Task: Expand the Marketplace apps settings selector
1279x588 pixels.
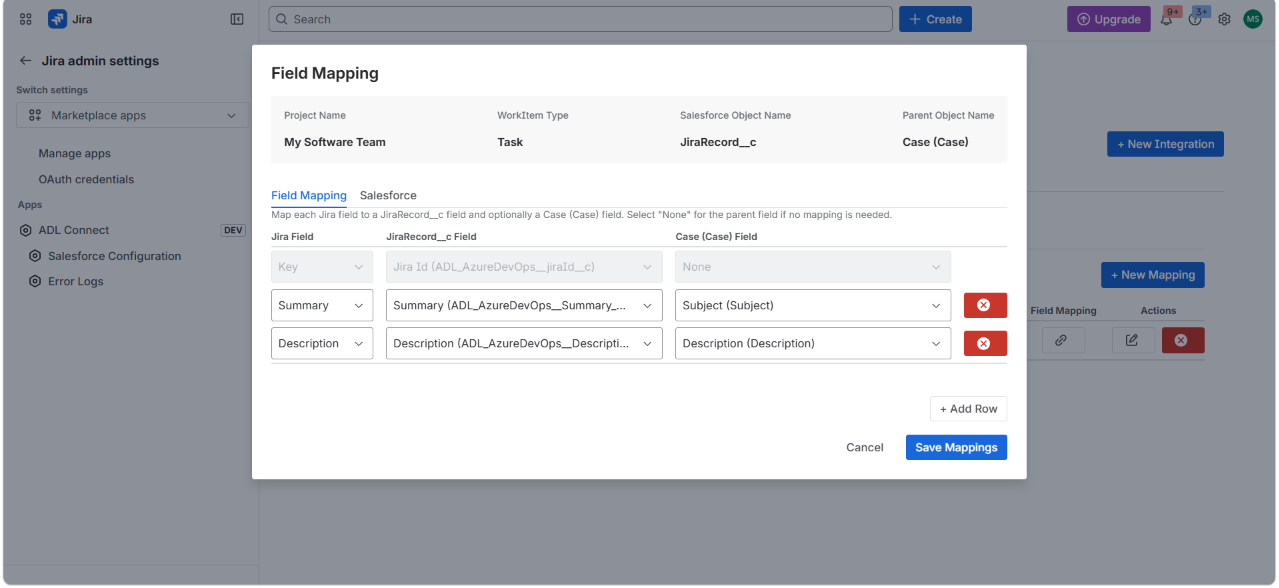Action: (x=133, y=116)
